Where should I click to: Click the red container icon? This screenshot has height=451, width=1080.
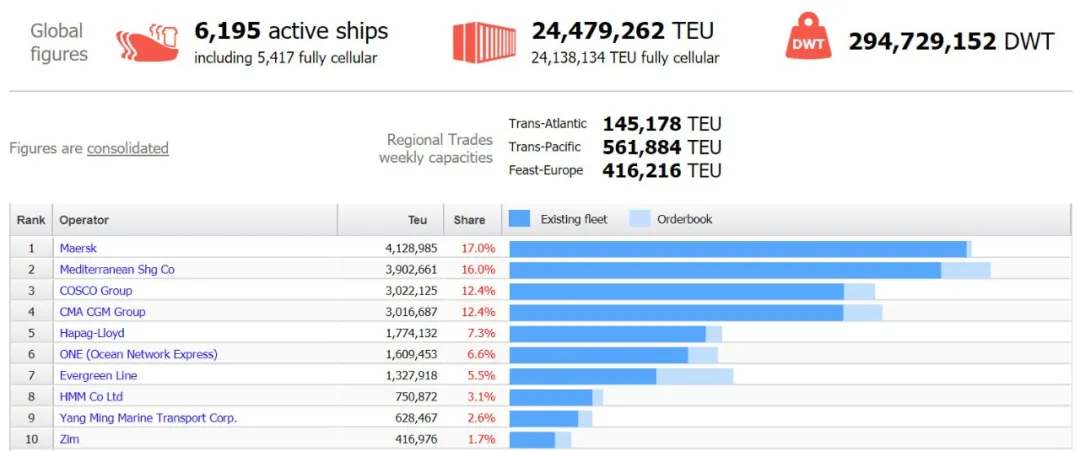485,42
